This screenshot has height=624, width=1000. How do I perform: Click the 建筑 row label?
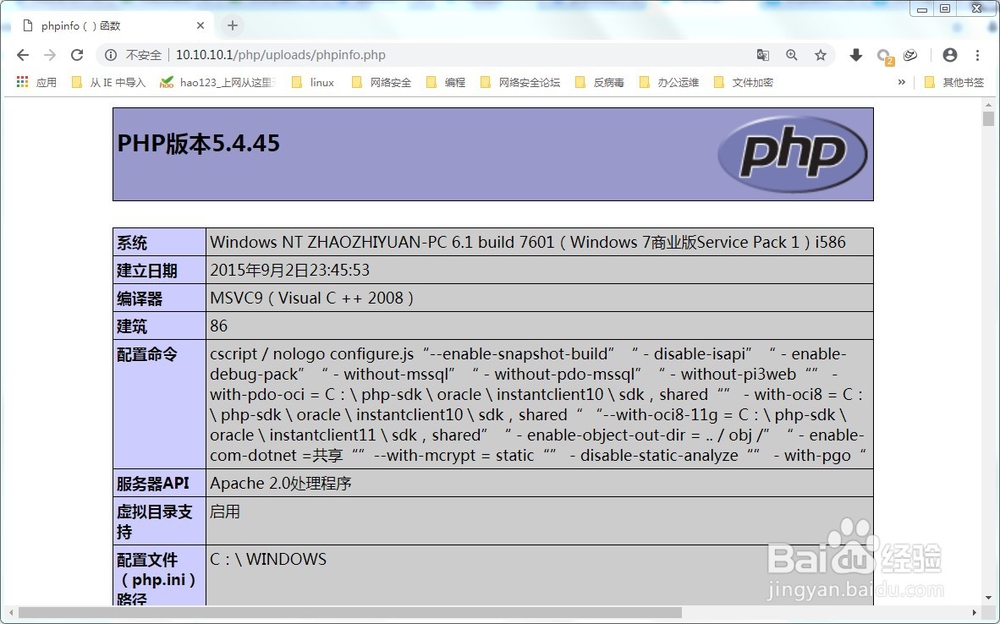point(132,327)
